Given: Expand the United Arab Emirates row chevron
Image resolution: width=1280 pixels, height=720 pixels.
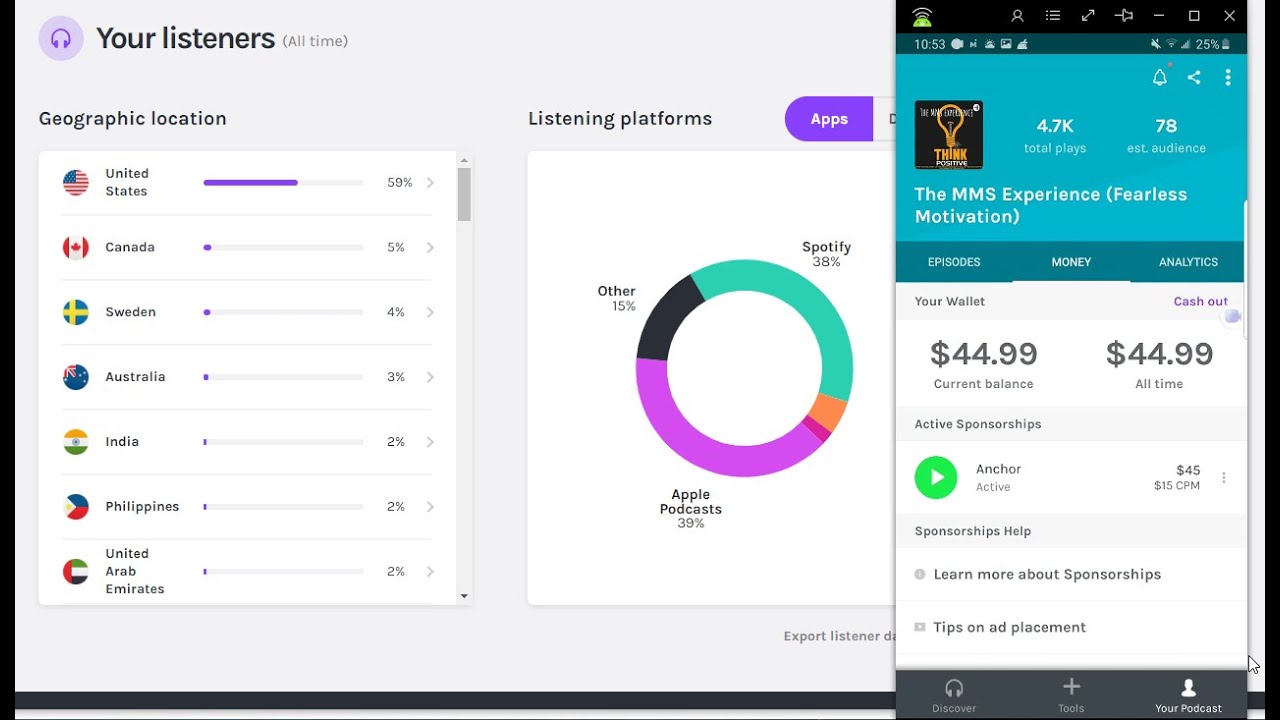Looking at the screenshot, I should 430,572.
